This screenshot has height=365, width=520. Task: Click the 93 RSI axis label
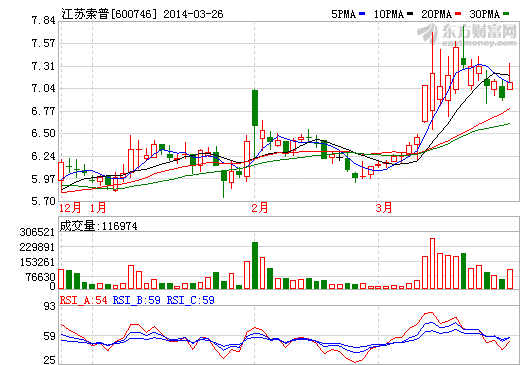click(50, 306)
